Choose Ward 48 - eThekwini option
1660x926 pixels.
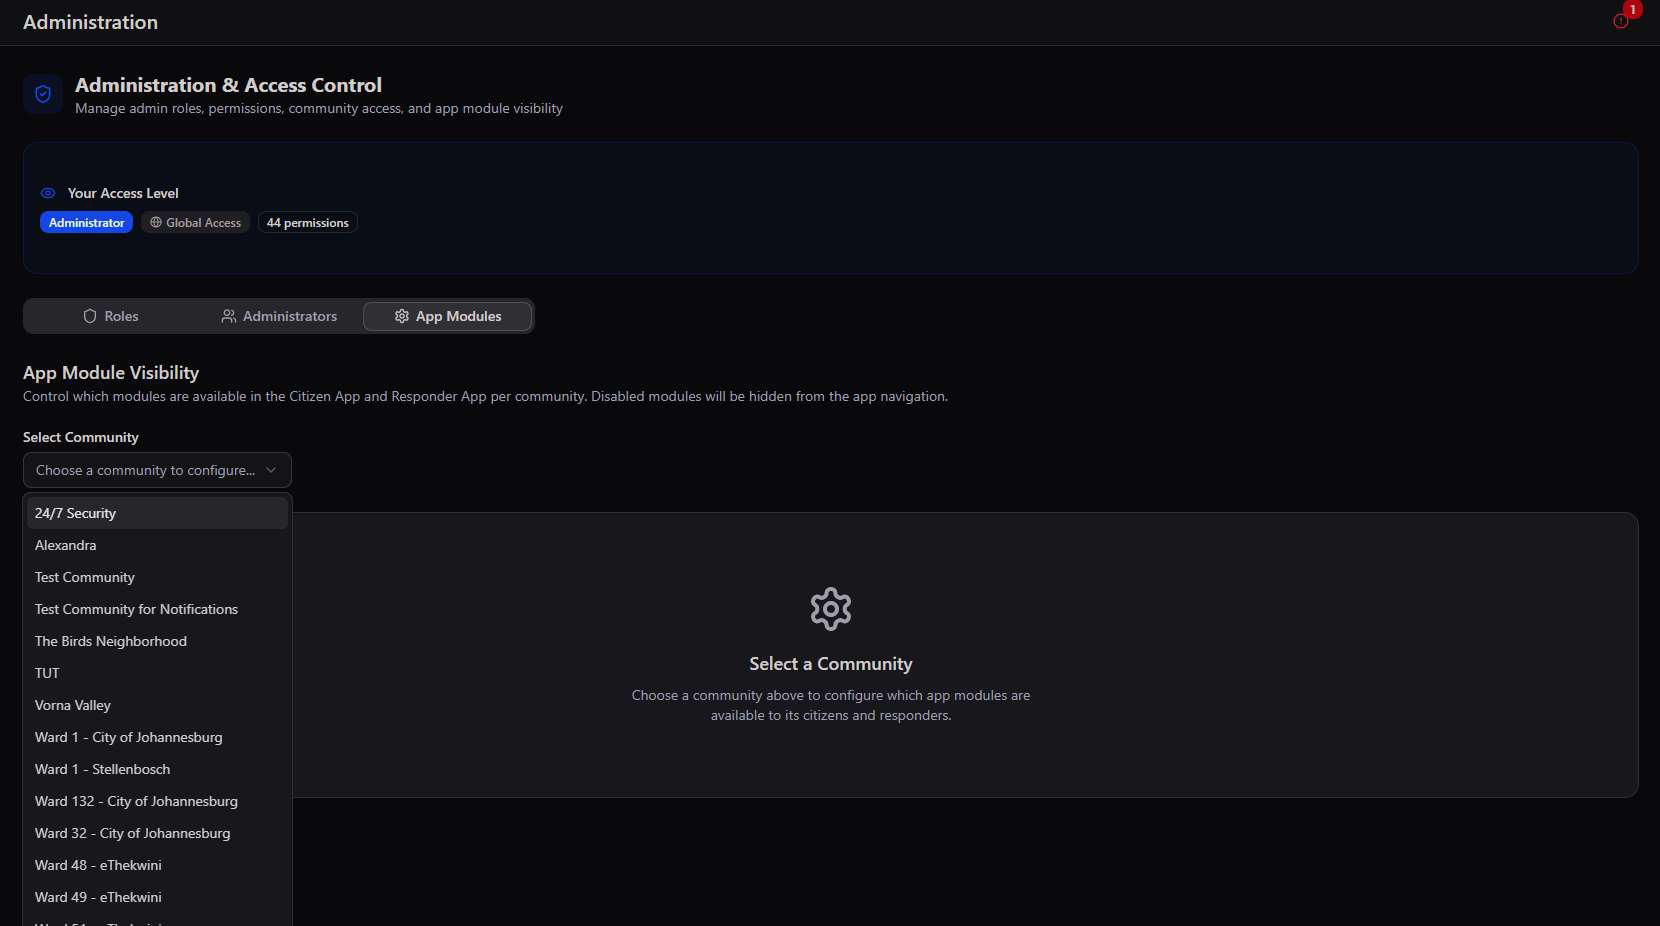pyautogui.click(x=157, y=865)
